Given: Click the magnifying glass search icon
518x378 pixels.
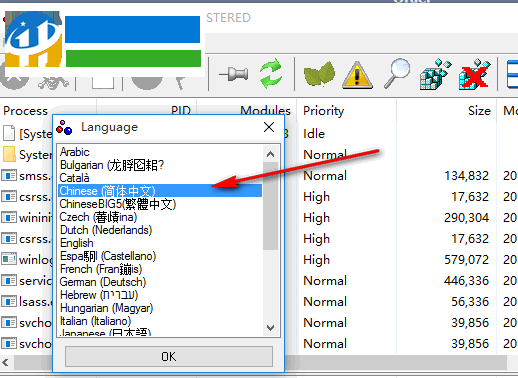Looking at the screenshot, I should click(397, 73).
